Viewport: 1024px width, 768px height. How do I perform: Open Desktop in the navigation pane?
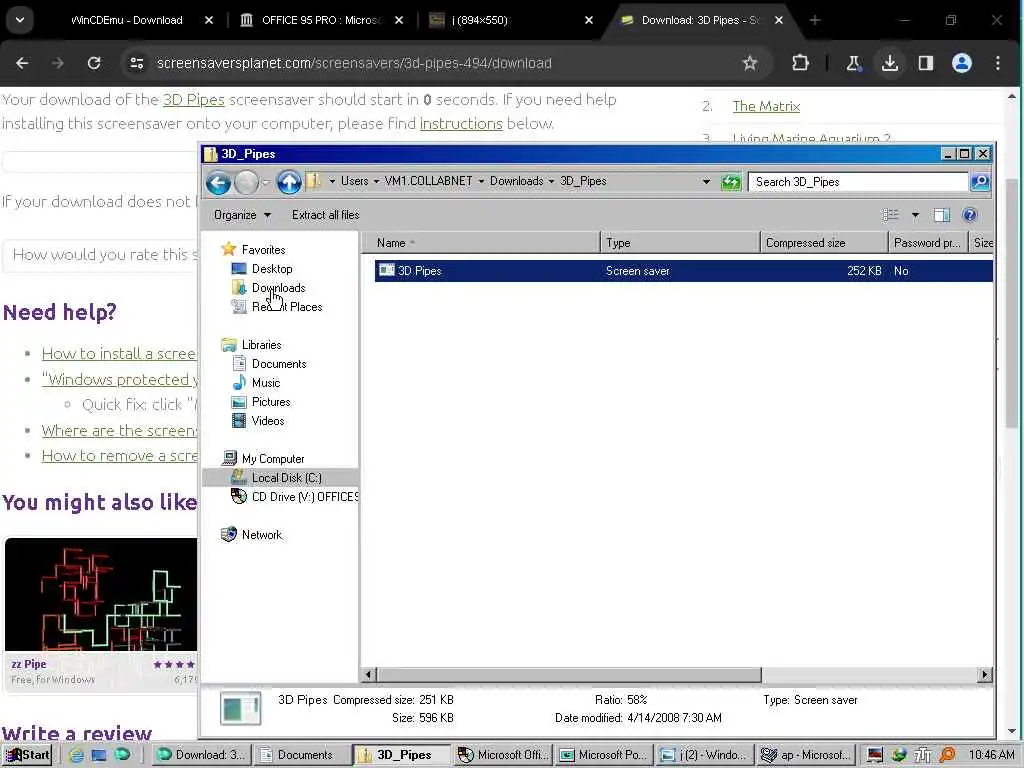tap(272, 268)
